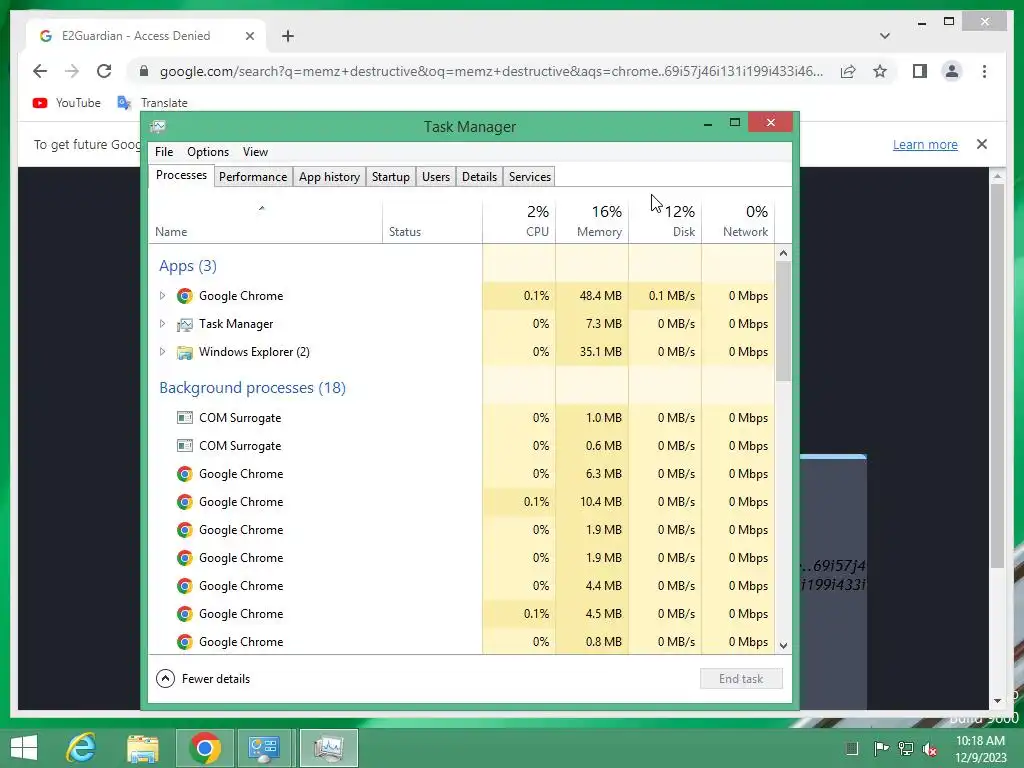Switch to the App history tab
Viewport: 1024px width, 768px height.
coord(329,176)
